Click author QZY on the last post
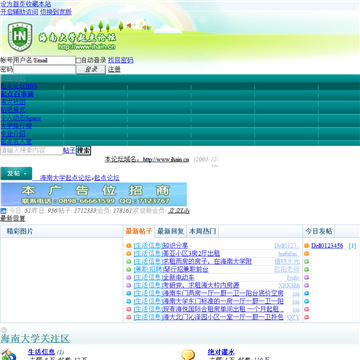The image size is (360, 360). click(293, 317)
